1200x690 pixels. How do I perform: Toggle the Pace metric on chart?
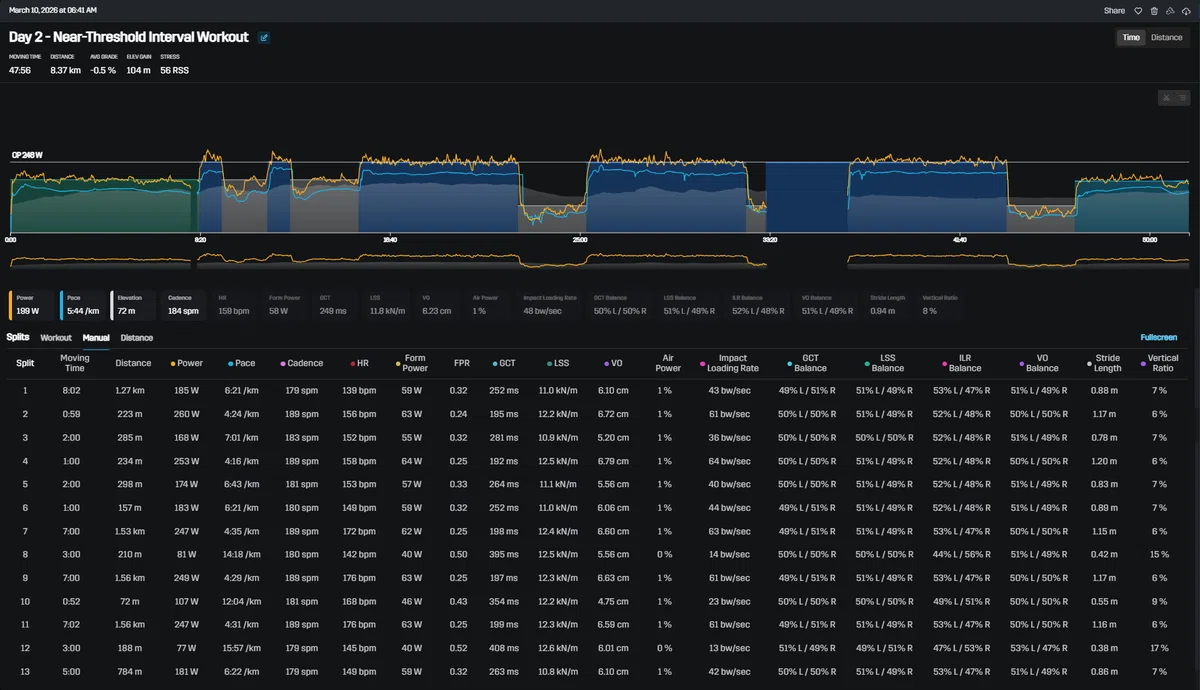84,304
